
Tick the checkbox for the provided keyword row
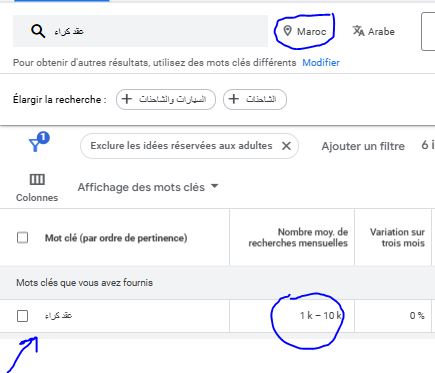[x=23, y=316]
